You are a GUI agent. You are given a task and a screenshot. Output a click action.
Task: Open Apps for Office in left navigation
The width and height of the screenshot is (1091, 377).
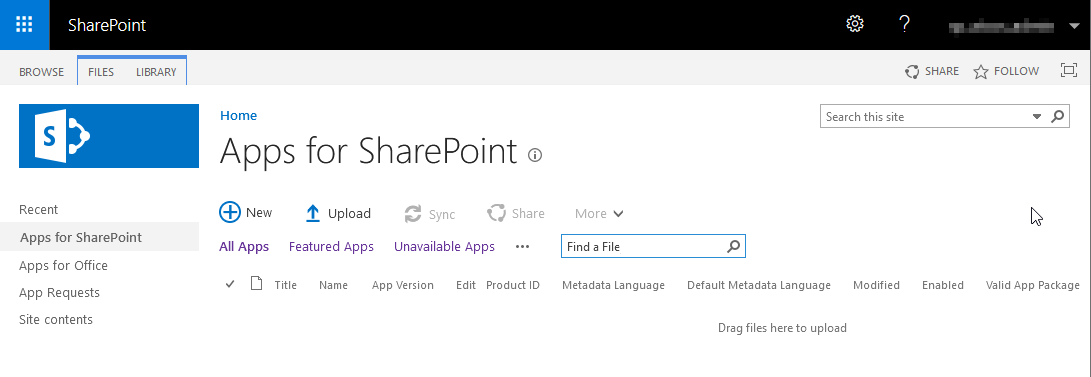pyautogui.click(x=63, y=265)
